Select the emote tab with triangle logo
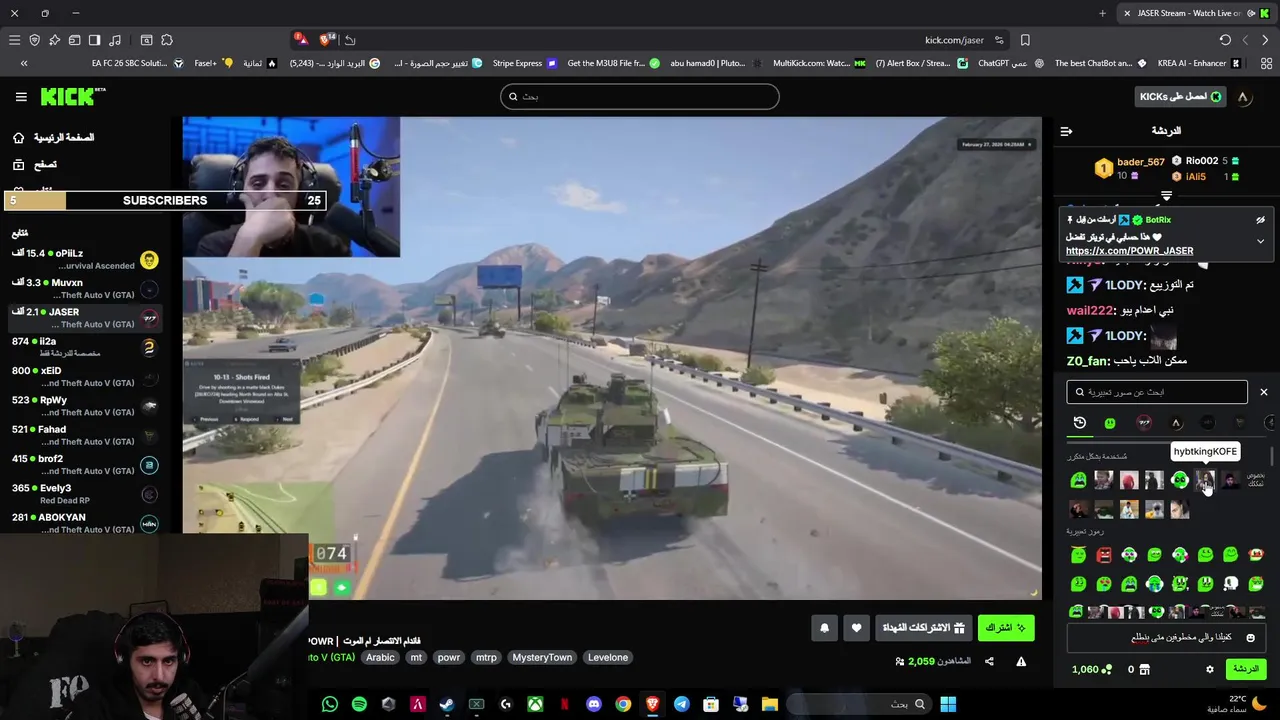This screenshot has height=720, width=1280. [1176, 423]
